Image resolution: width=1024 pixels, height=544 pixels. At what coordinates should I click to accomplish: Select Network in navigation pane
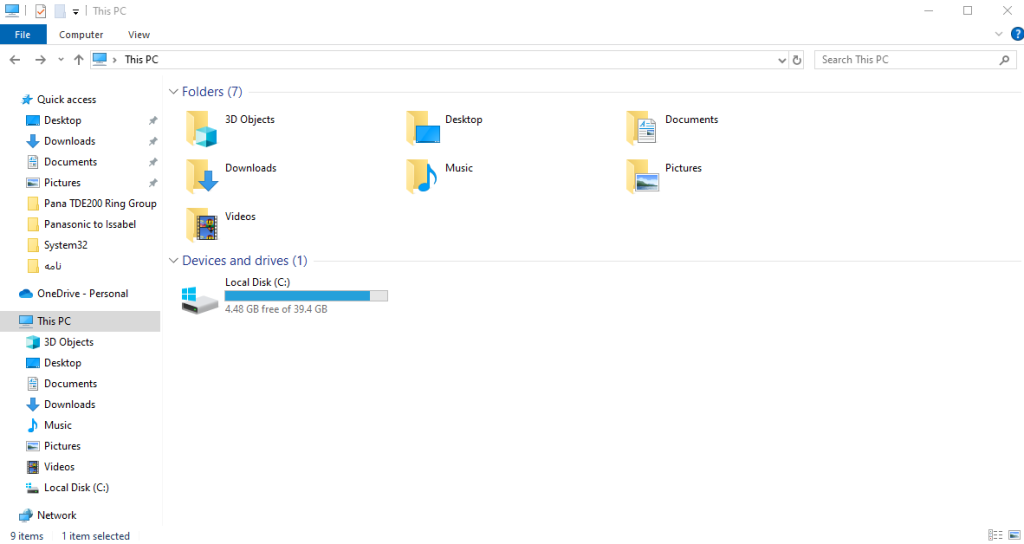pyautogui.click(x=56, y=515)
